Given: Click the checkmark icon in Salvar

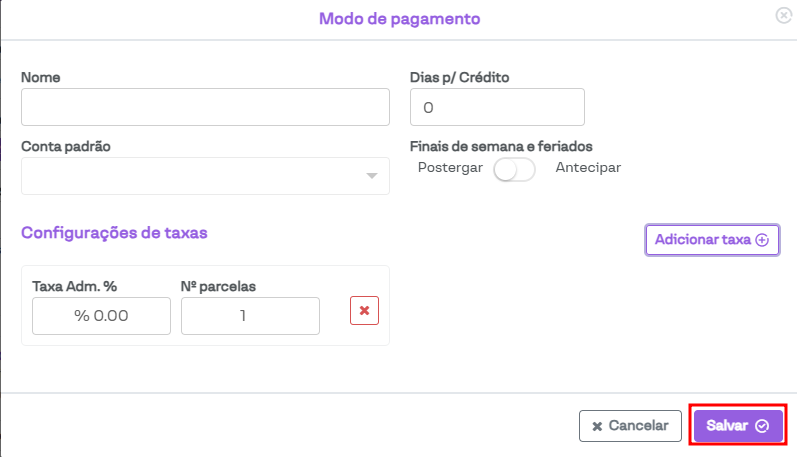Looking at the screenshot, I should (x=762, y=426).
